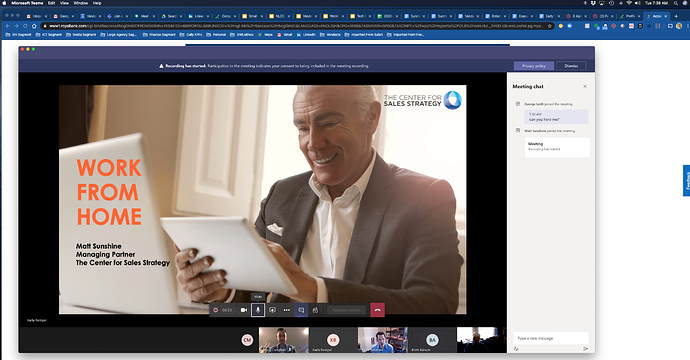
Task: Toggle the camera in the meeting toolbar
Action: click(243, 310)
